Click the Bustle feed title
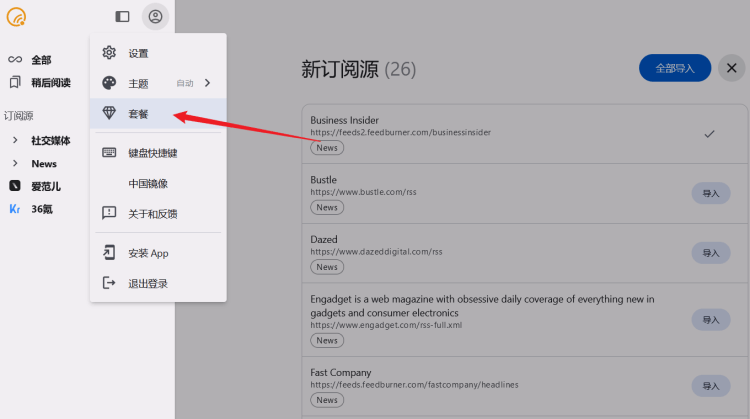The image size is (750, 419). [x=323, y=180]
